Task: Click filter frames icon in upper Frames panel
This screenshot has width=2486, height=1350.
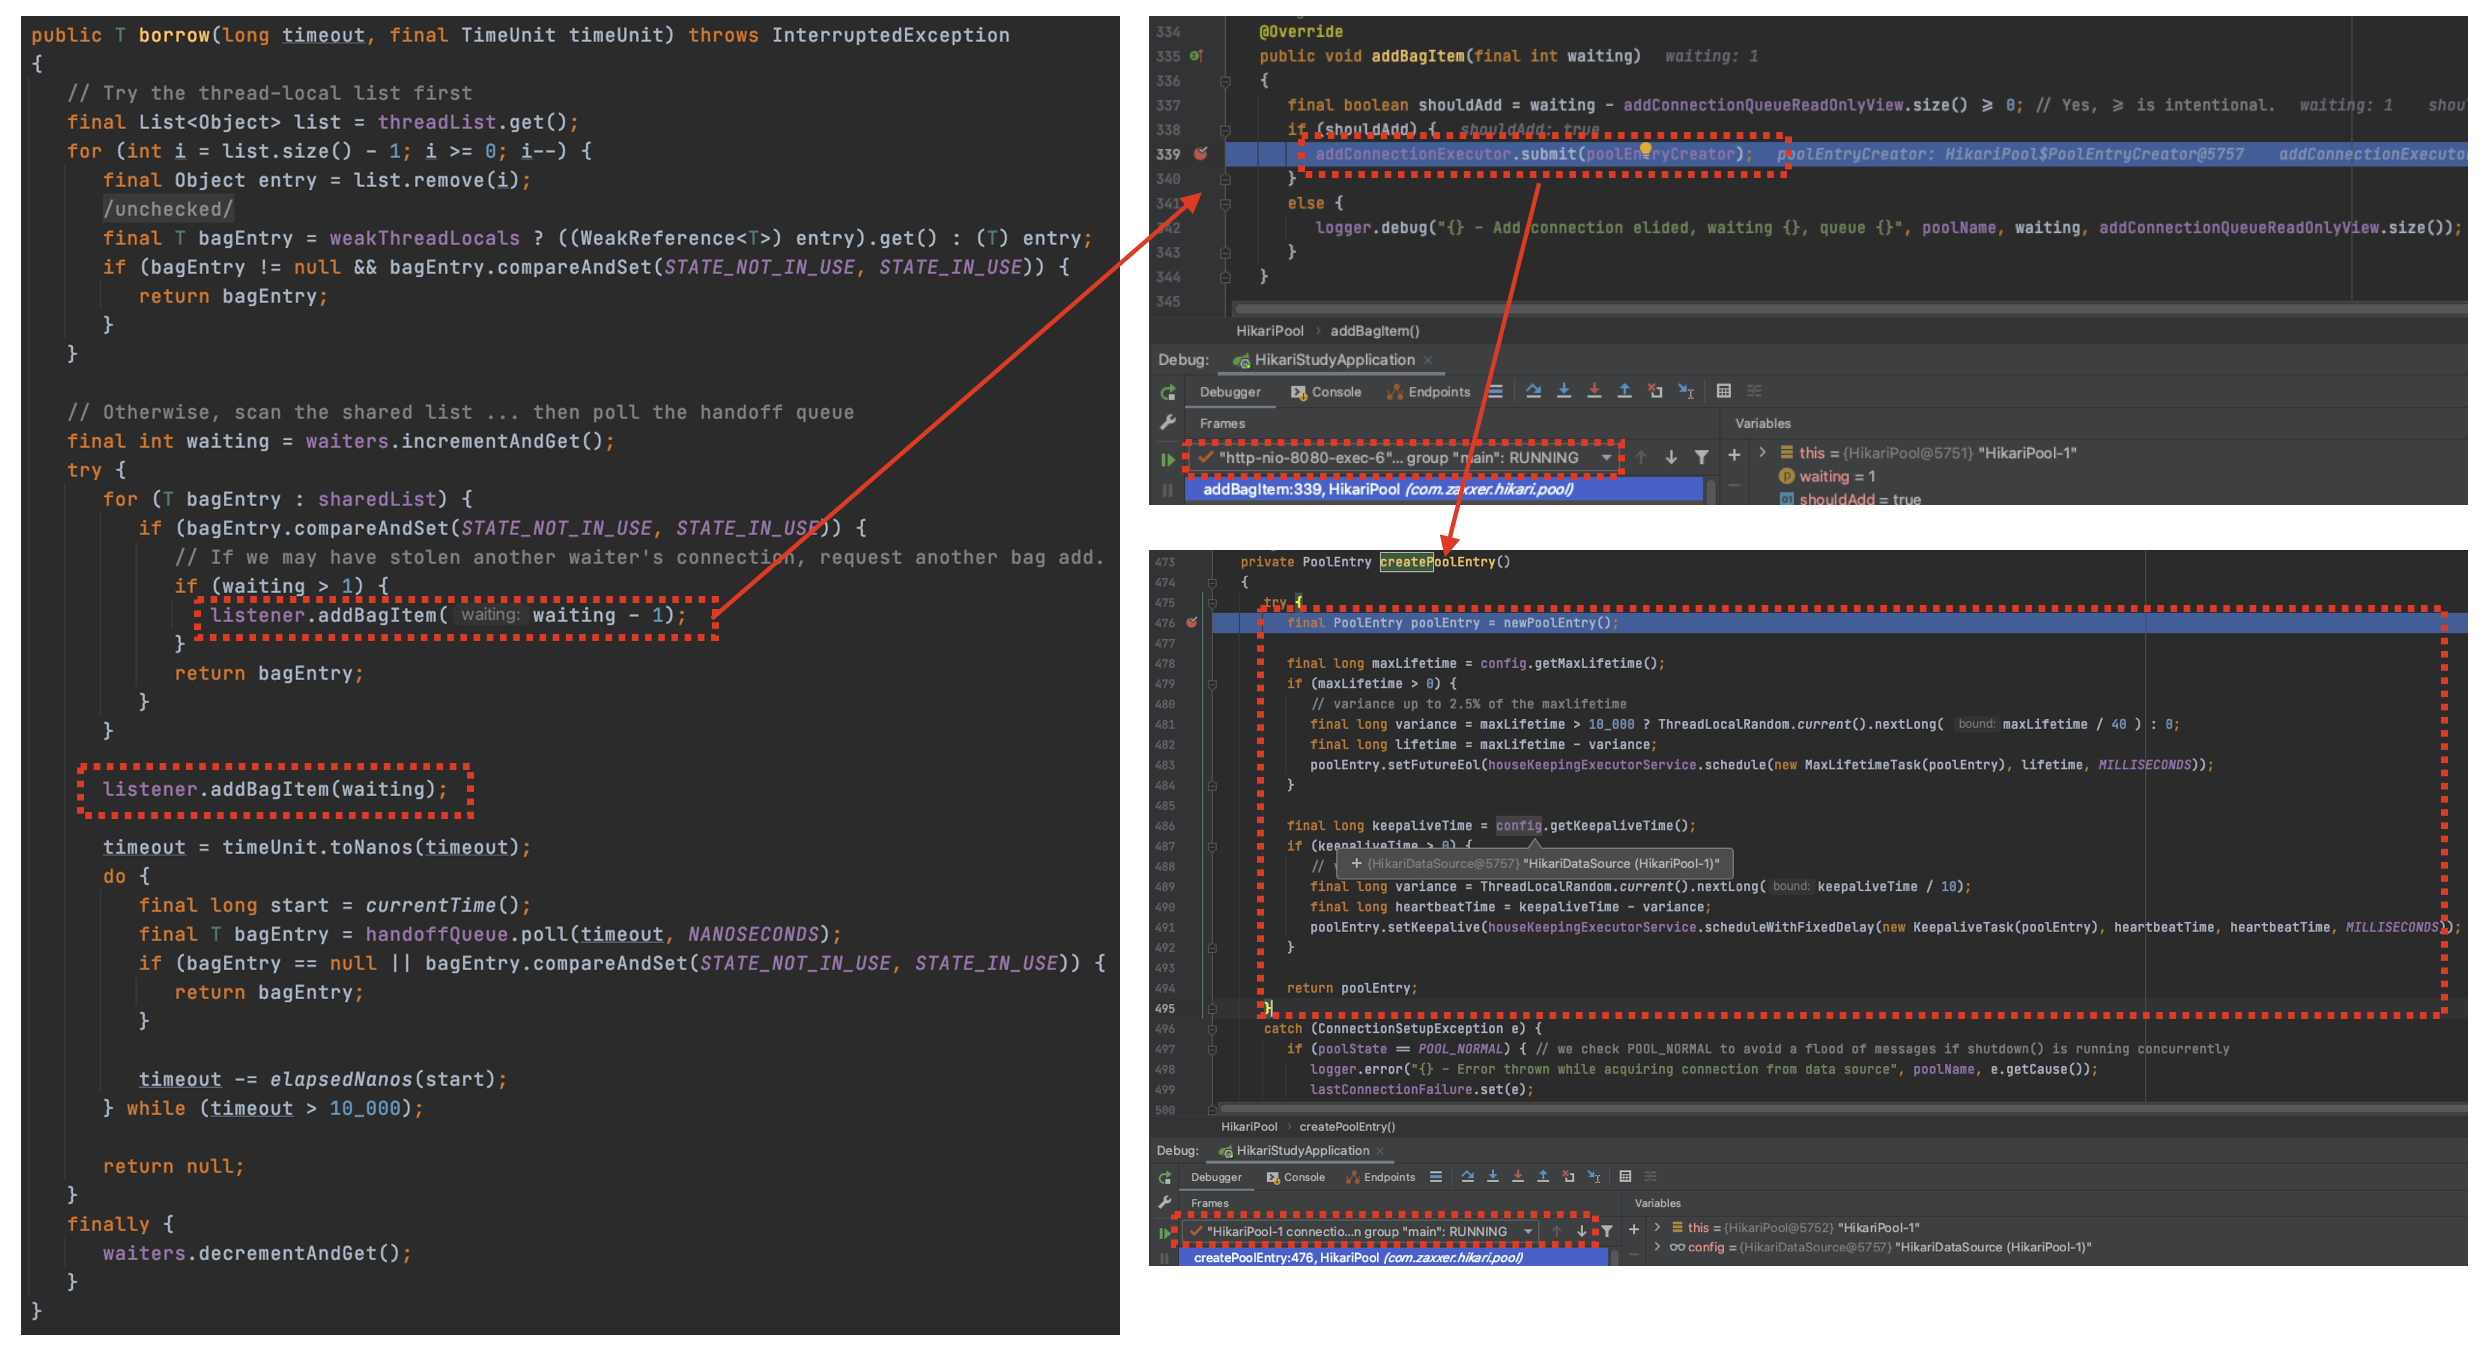Action: pos(1701,457)
